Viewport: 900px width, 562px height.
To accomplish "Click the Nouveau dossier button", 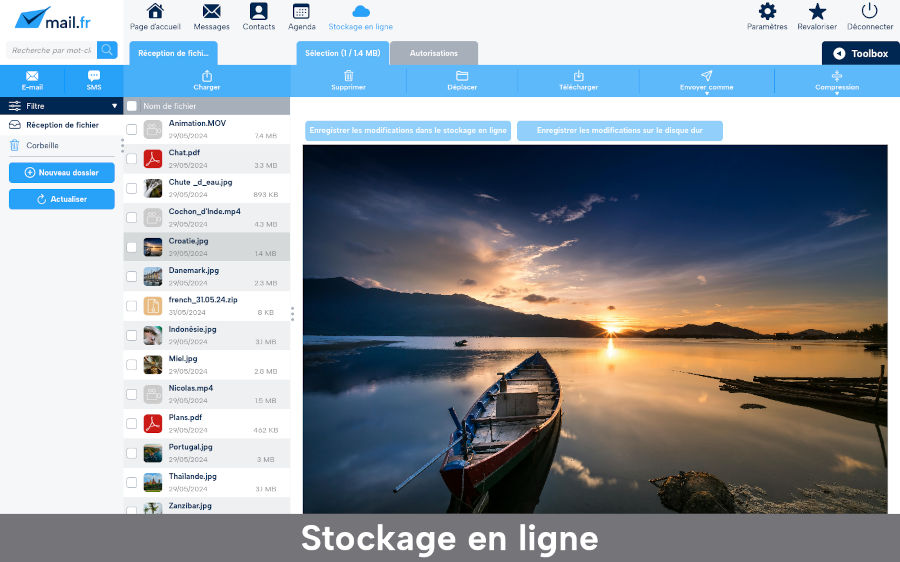I will point(62,173).
